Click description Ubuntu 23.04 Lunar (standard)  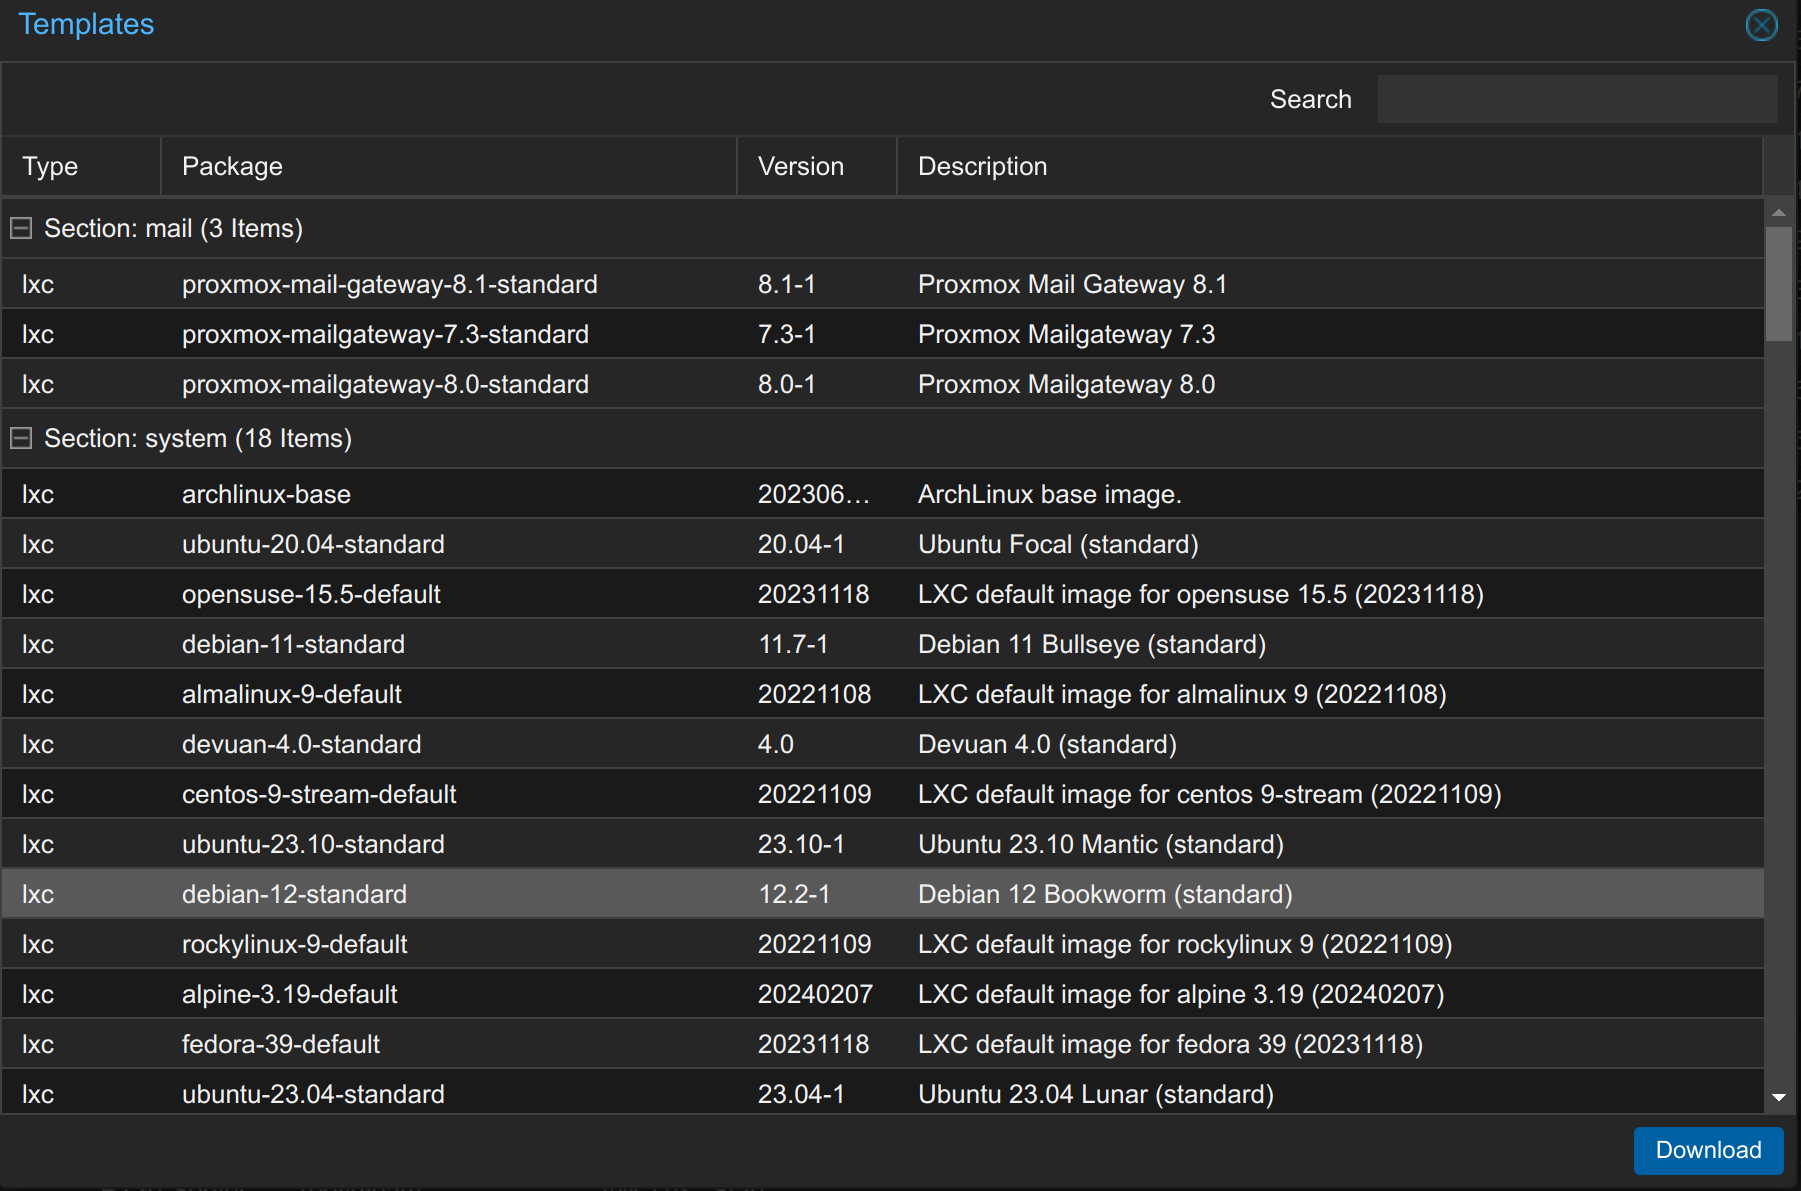point(1096,1094)
